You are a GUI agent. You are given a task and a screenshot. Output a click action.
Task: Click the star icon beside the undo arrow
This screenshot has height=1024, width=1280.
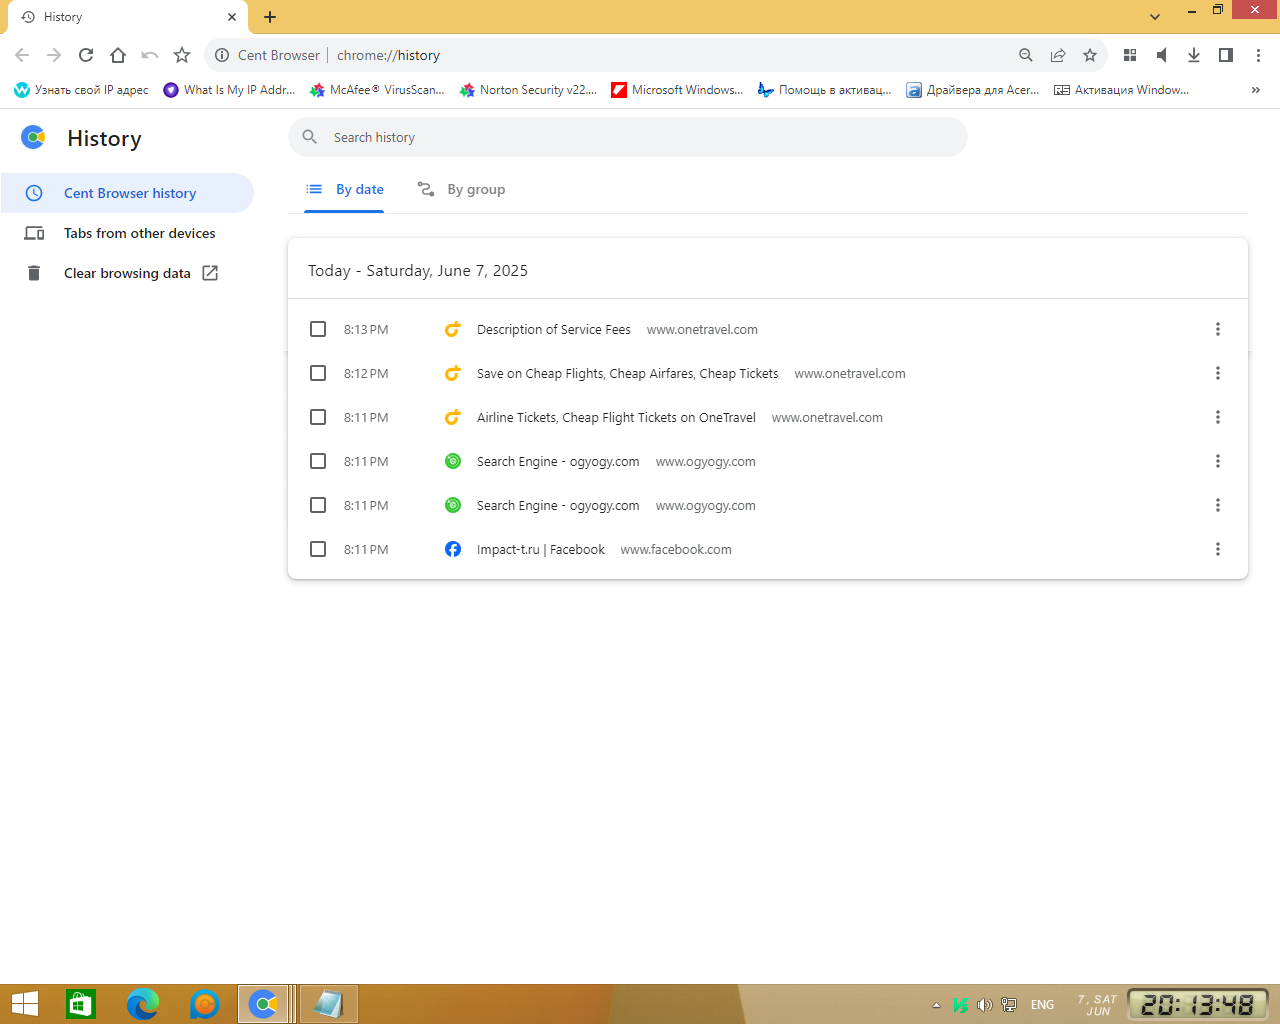click(x=182, y=55)
